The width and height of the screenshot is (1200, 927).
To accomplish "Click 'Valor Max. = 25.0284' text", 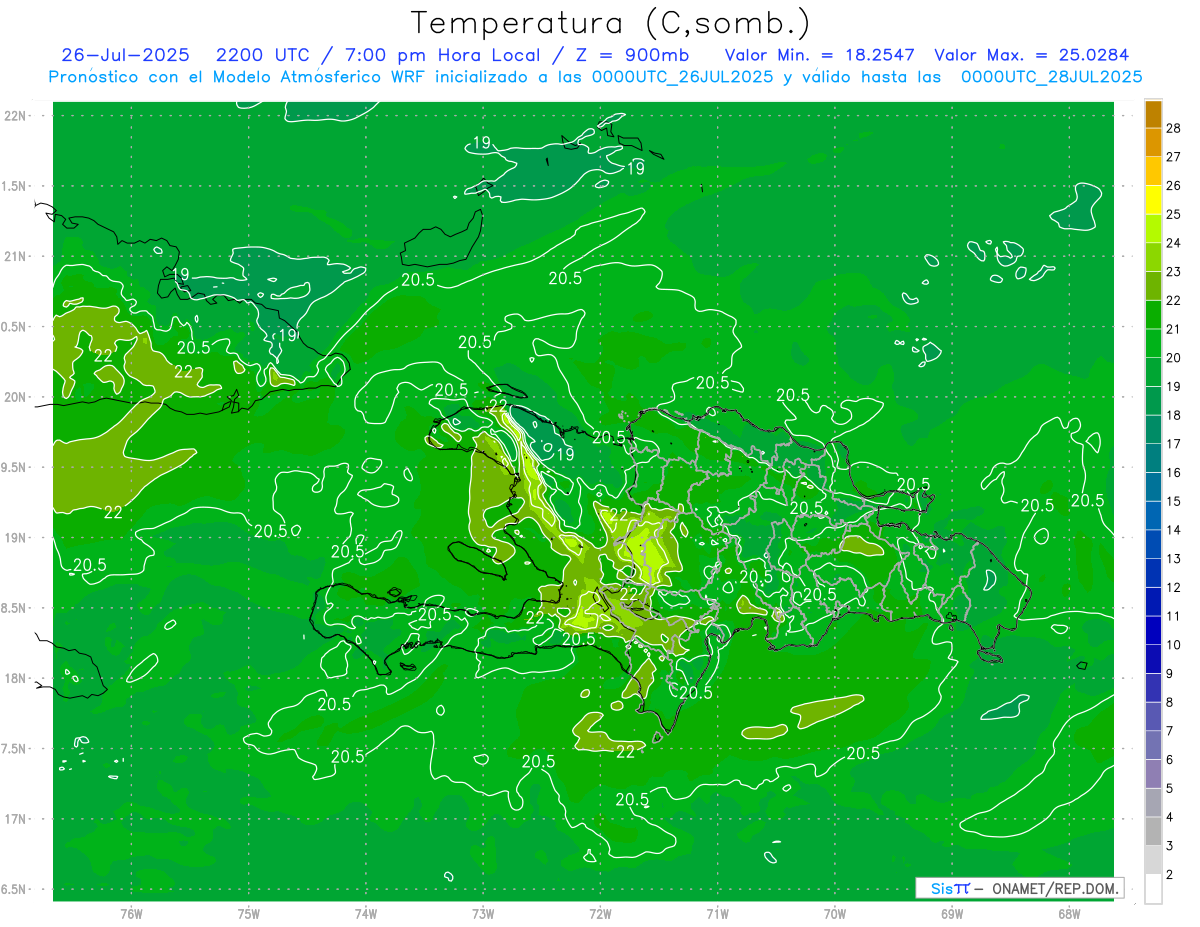I will tap(1031, 55).
